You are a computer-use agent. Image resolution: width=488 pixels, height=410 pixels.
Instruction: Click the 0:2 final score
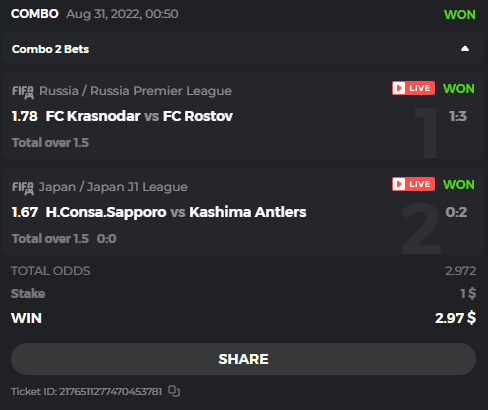click(456, 212)
